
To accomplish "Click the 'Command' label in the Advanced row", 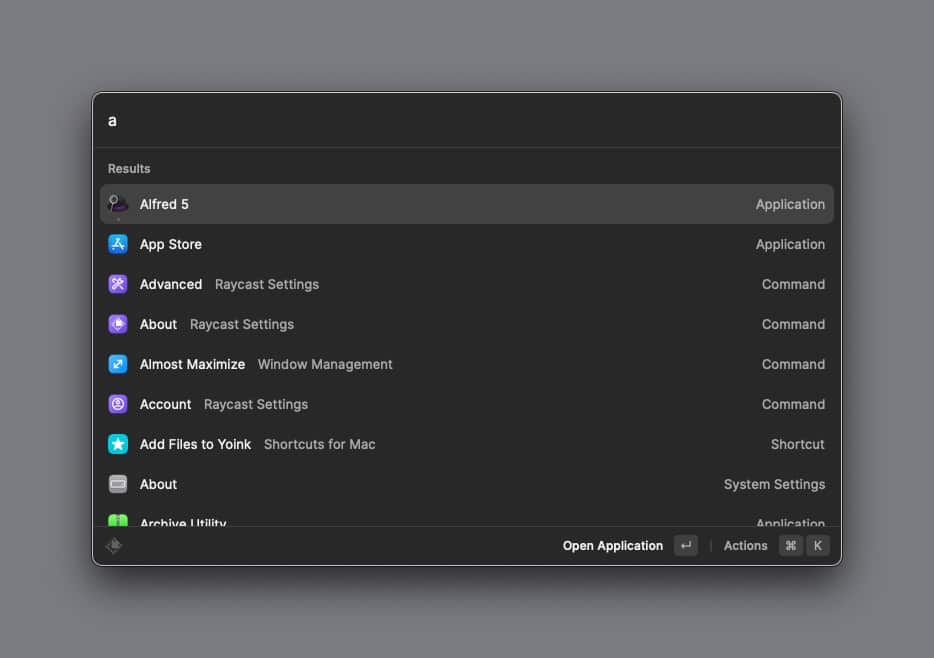I will point(793,284).
